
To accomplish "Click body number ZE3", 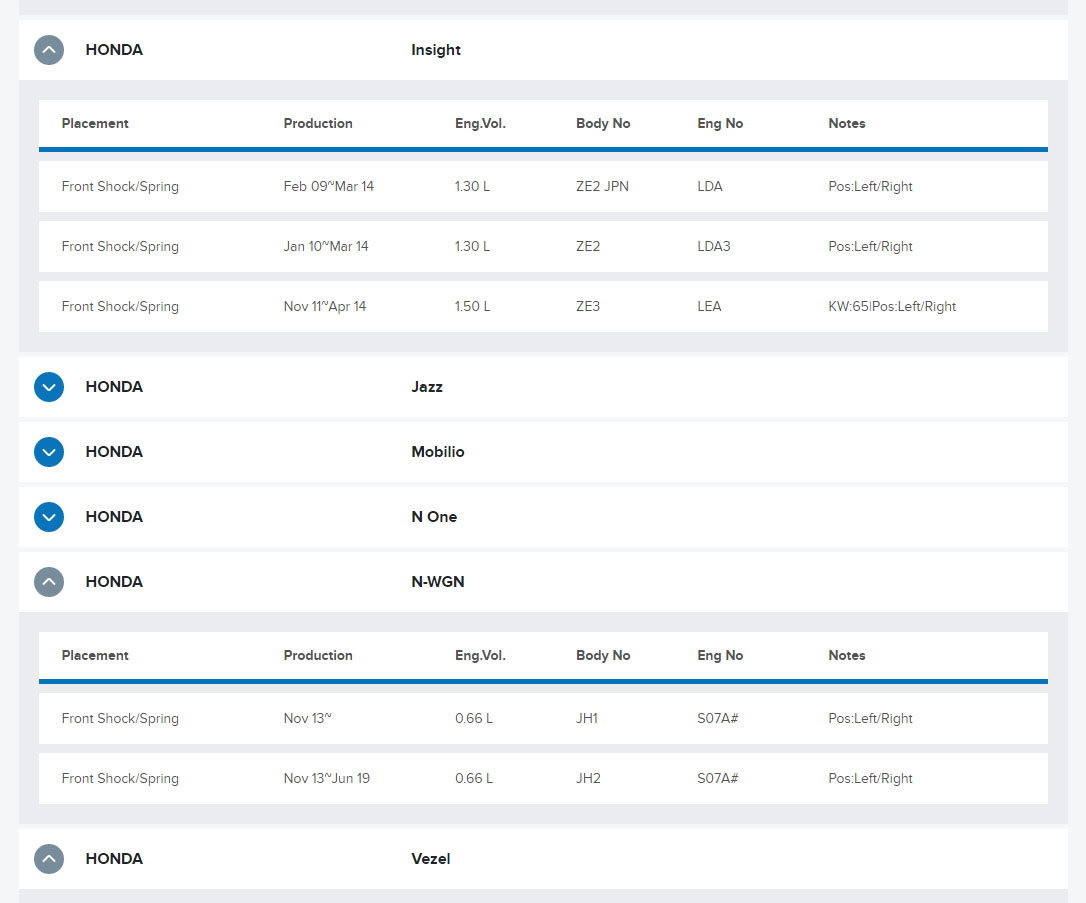I will (587, 307).
